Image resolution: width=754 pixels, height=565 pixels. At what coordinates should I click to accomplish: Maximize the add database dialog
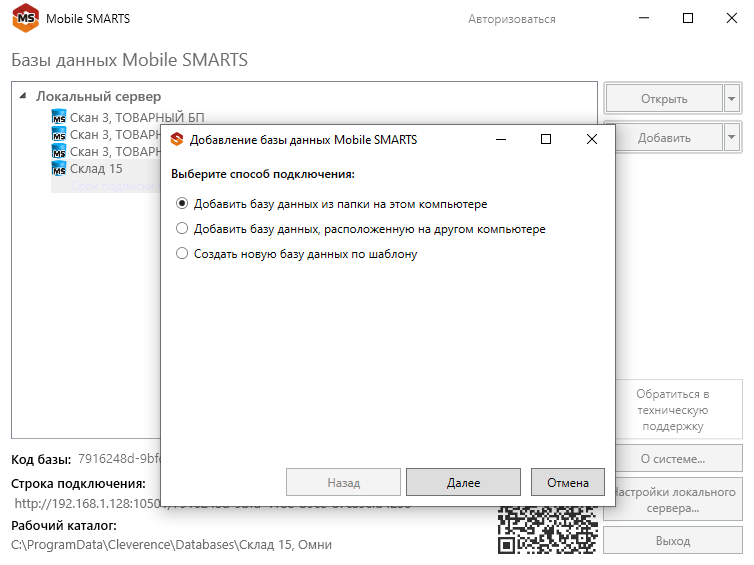[x=546, y=139]
